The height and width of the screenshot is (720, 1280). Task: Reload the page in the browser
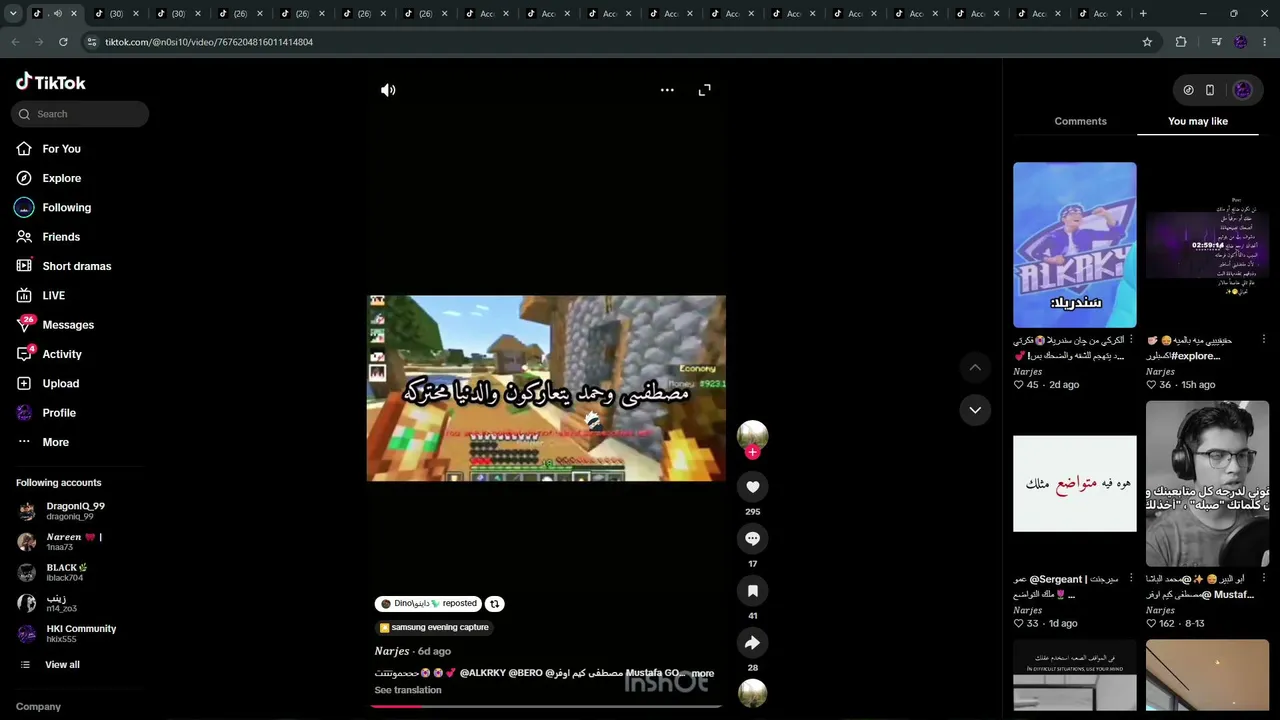tap(63, 42)
